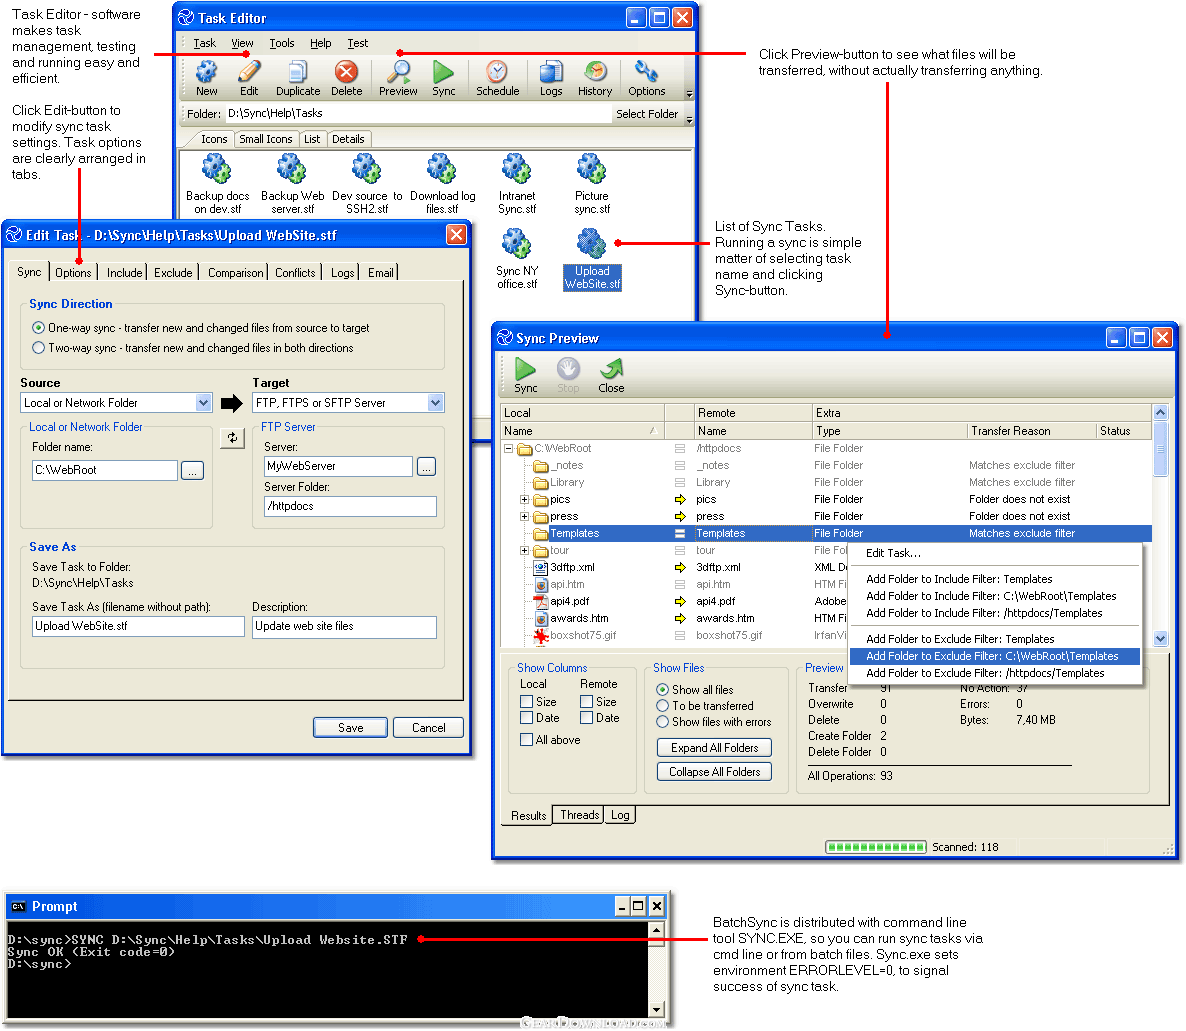The image size is (1186, 1031).
Task: Click the swap source and target button
Action: [232, 438]
